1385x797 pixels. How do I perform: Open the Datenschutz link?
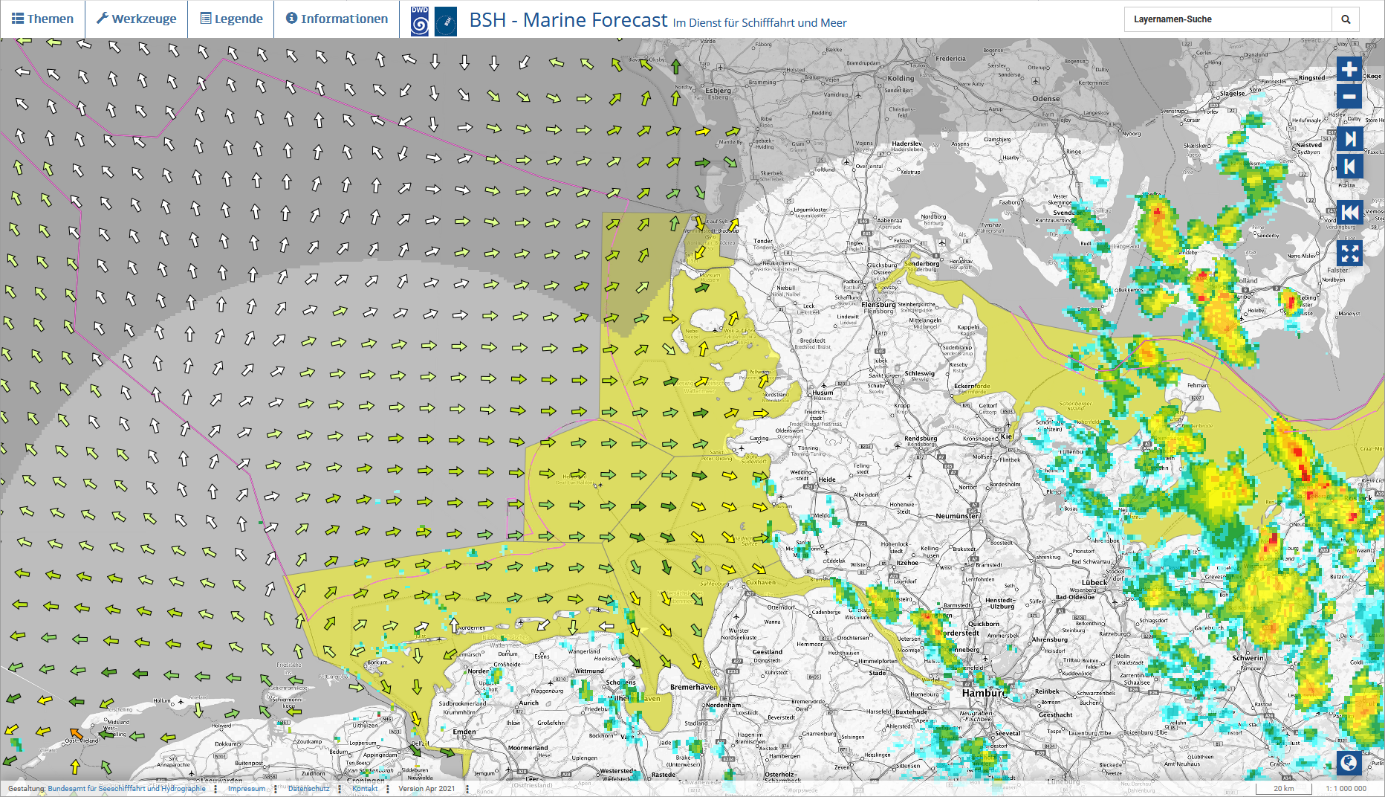309,789
